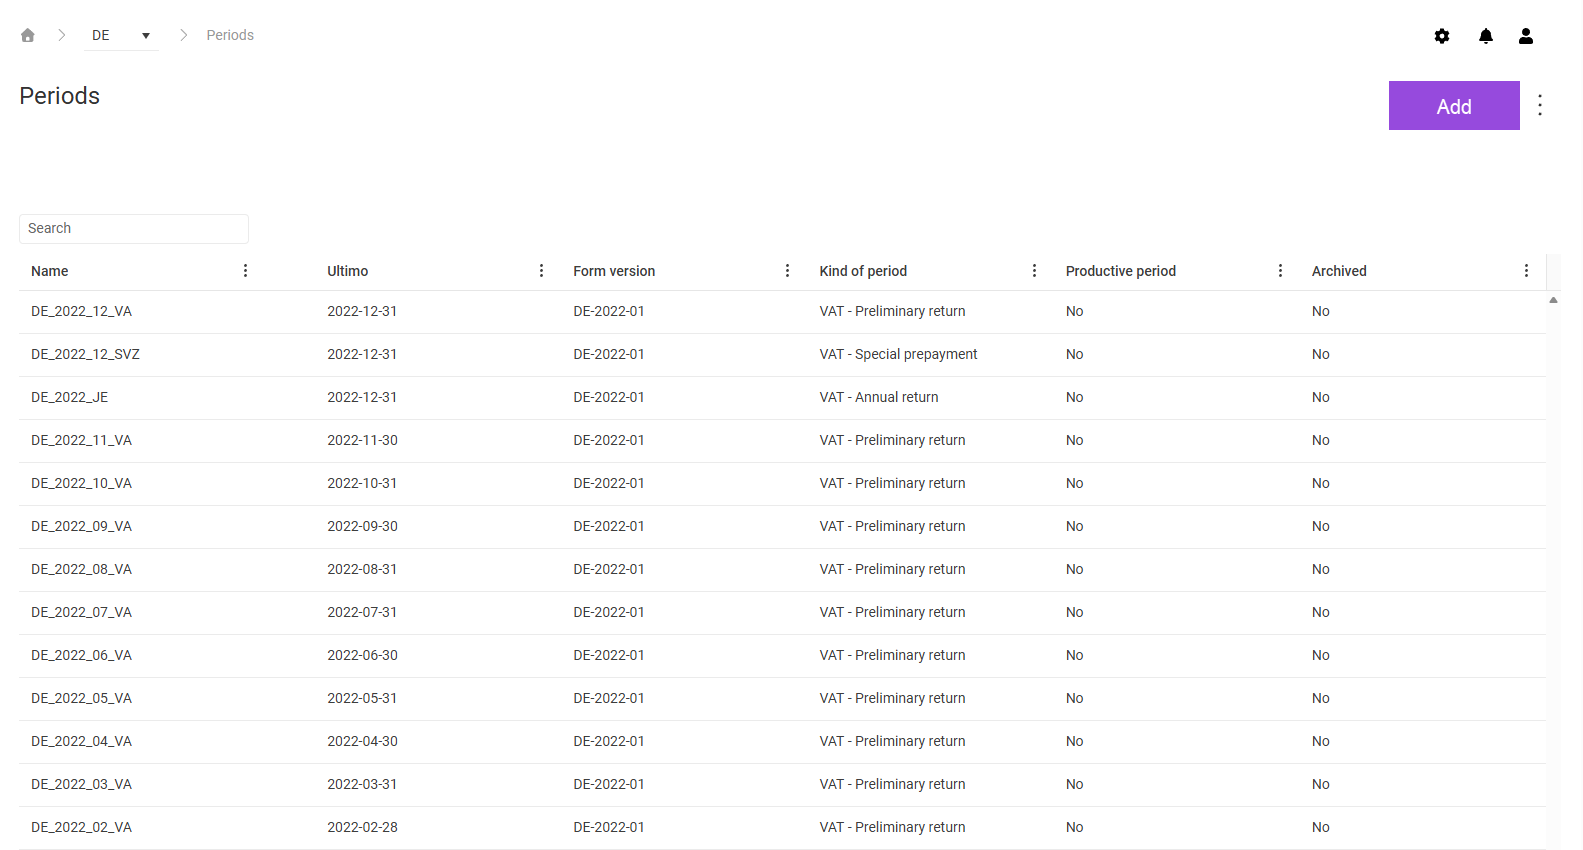
Task: Focus the Search input field
Action: 134,229
